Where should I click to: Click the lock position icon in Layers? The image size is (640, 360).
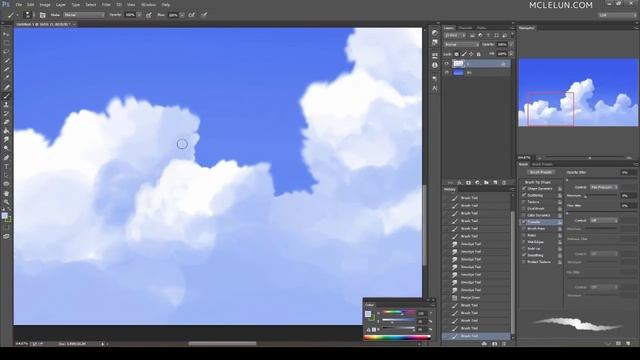click(471, 54)
